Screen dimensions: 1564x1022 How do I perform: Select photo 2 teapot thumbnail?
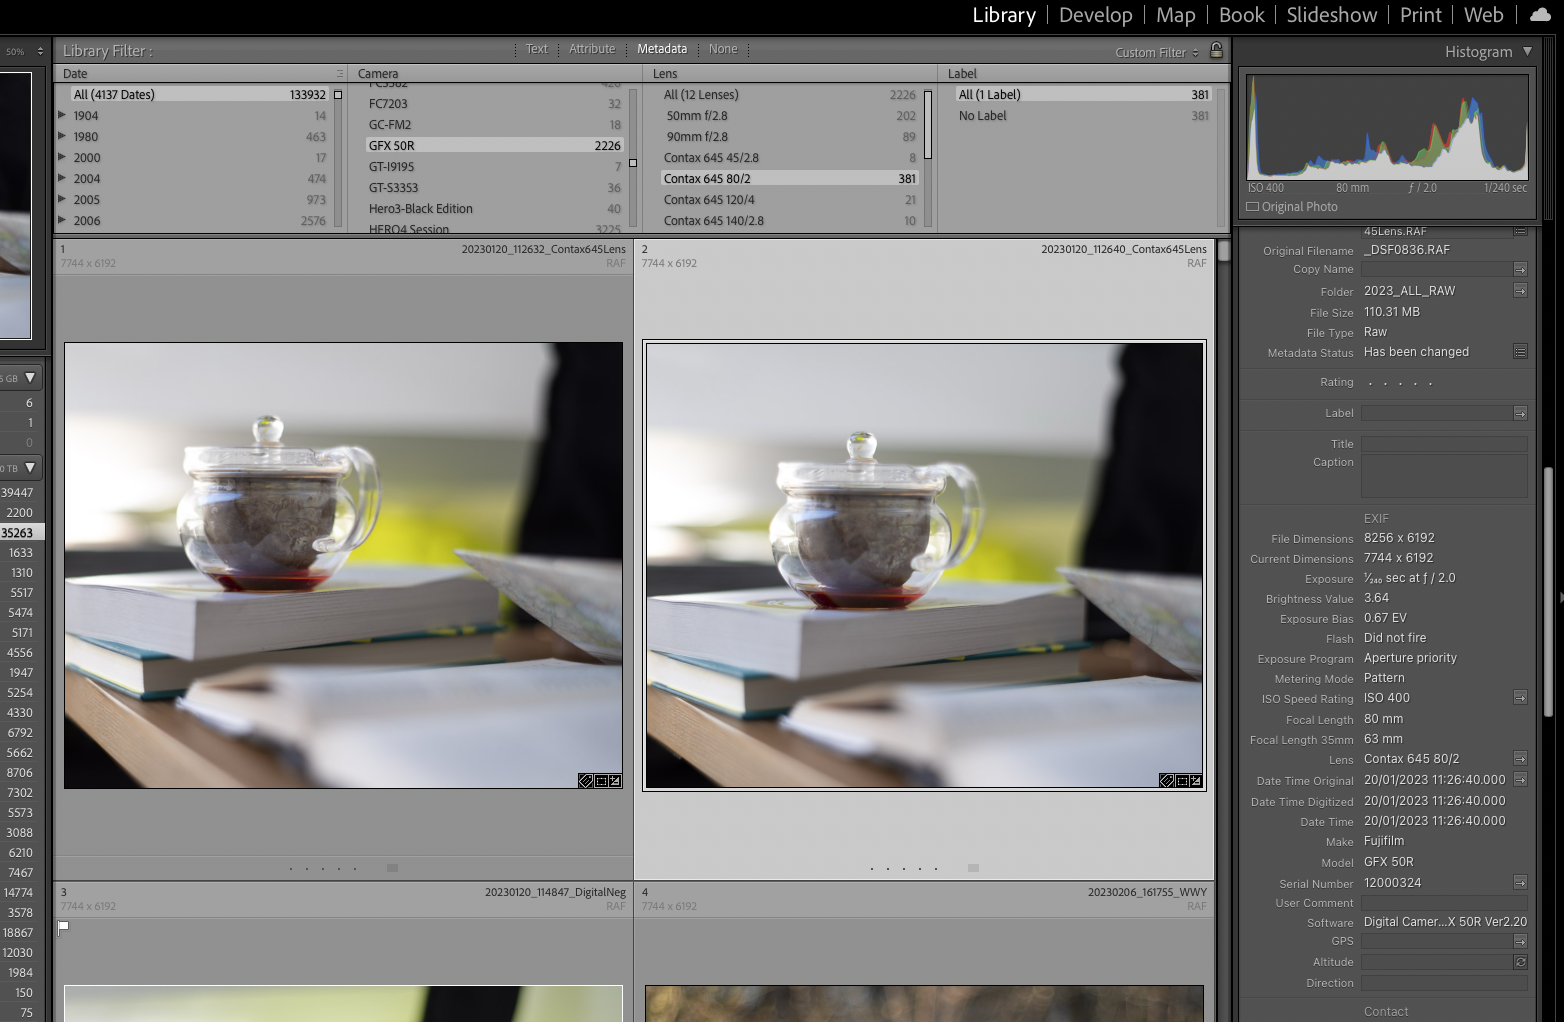924,565
